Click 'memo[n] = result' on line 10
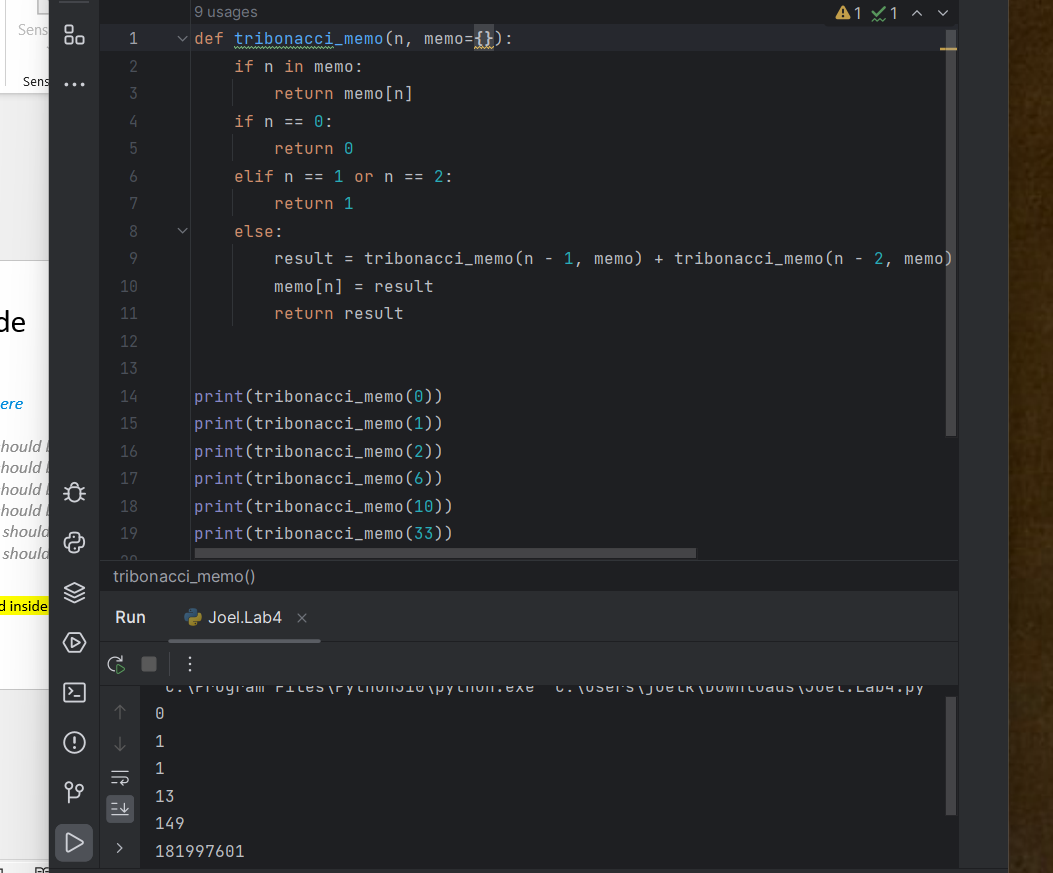This screenshot has height=873, width=1053. 353,287
